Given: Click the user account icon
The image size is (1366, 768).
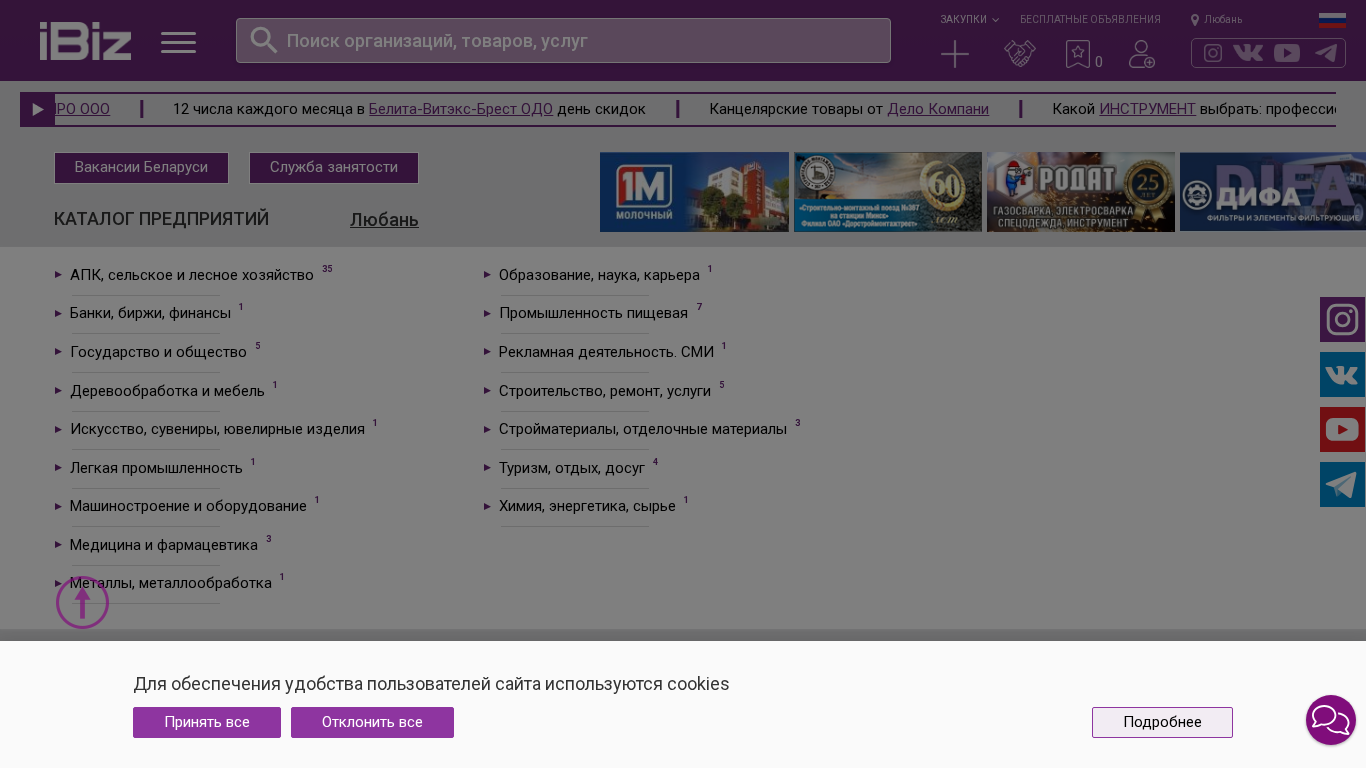Looking at the screenshot, I should [1142, 54].
